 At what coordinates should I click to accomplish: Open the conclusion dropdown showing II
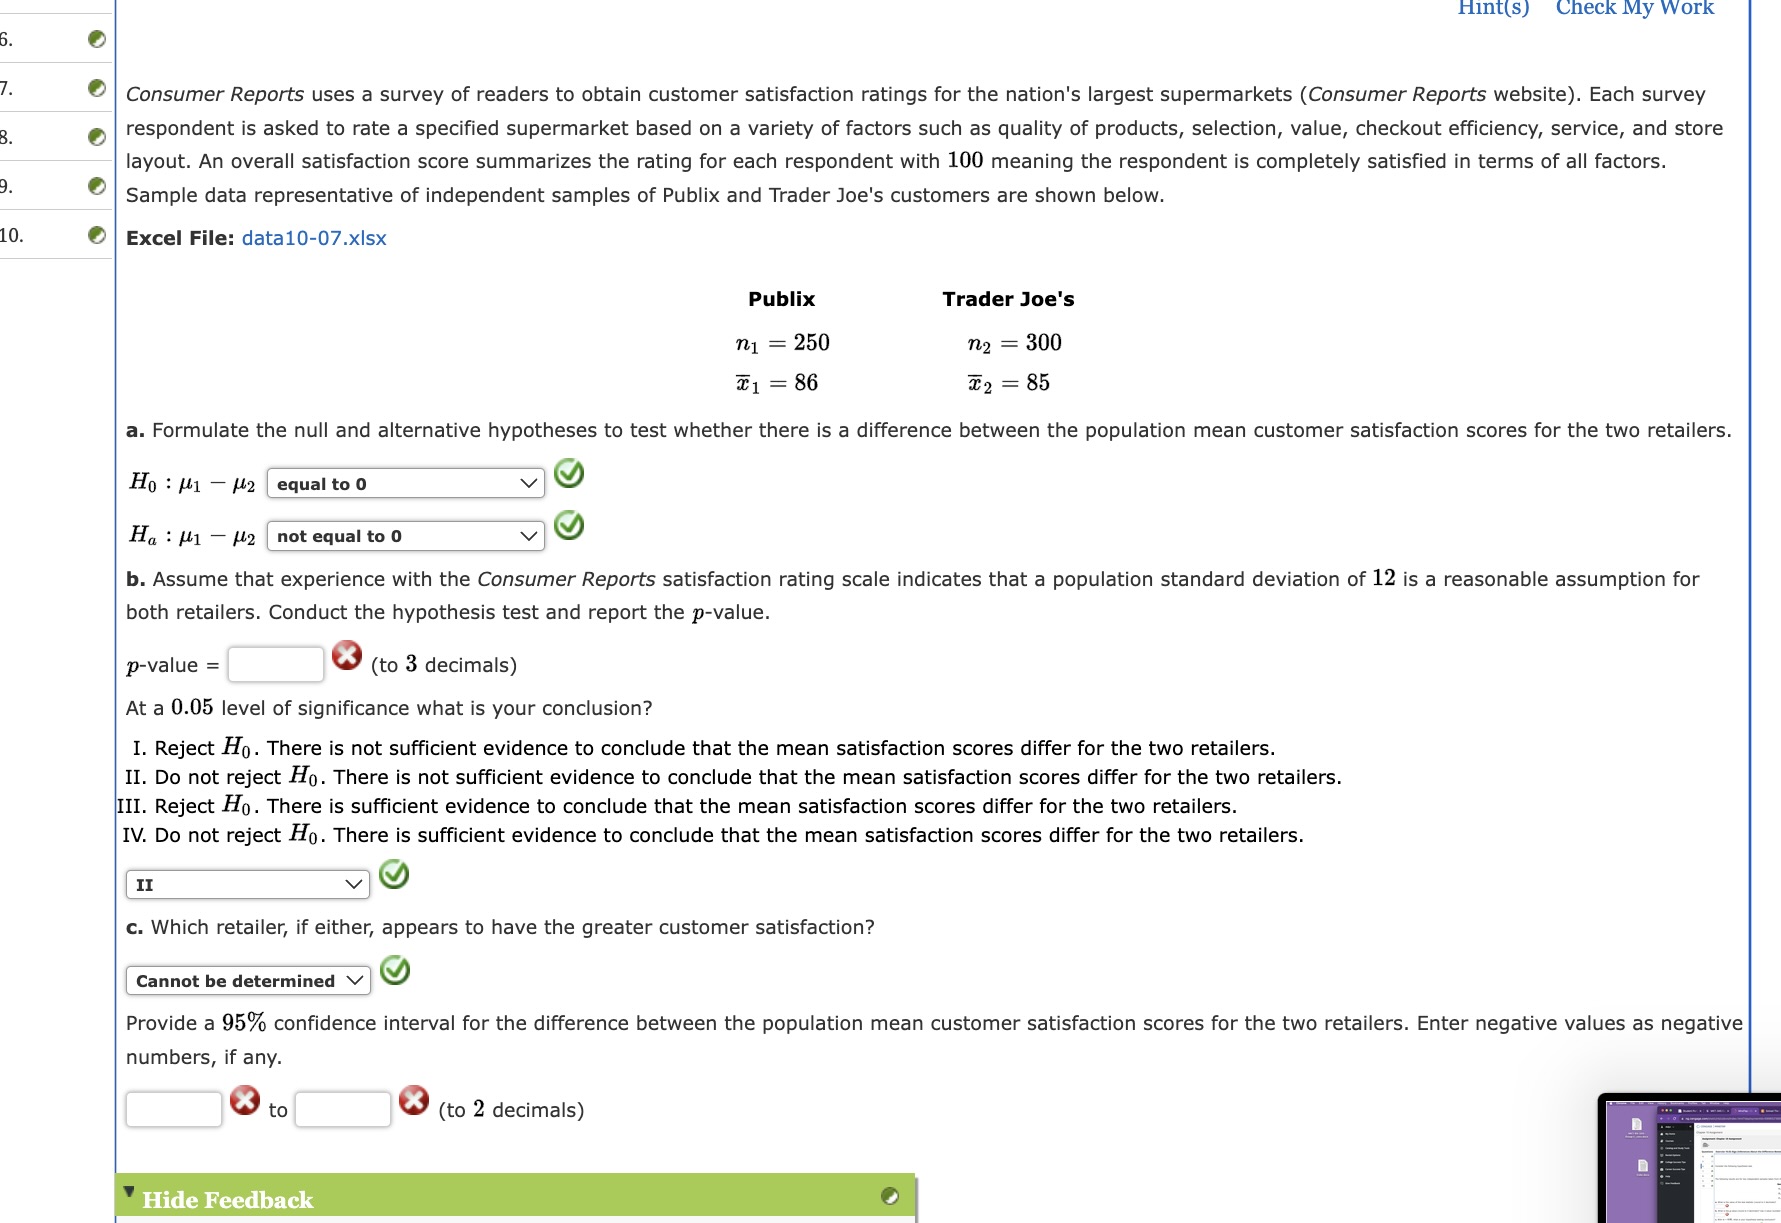click(x=247, y=884)
